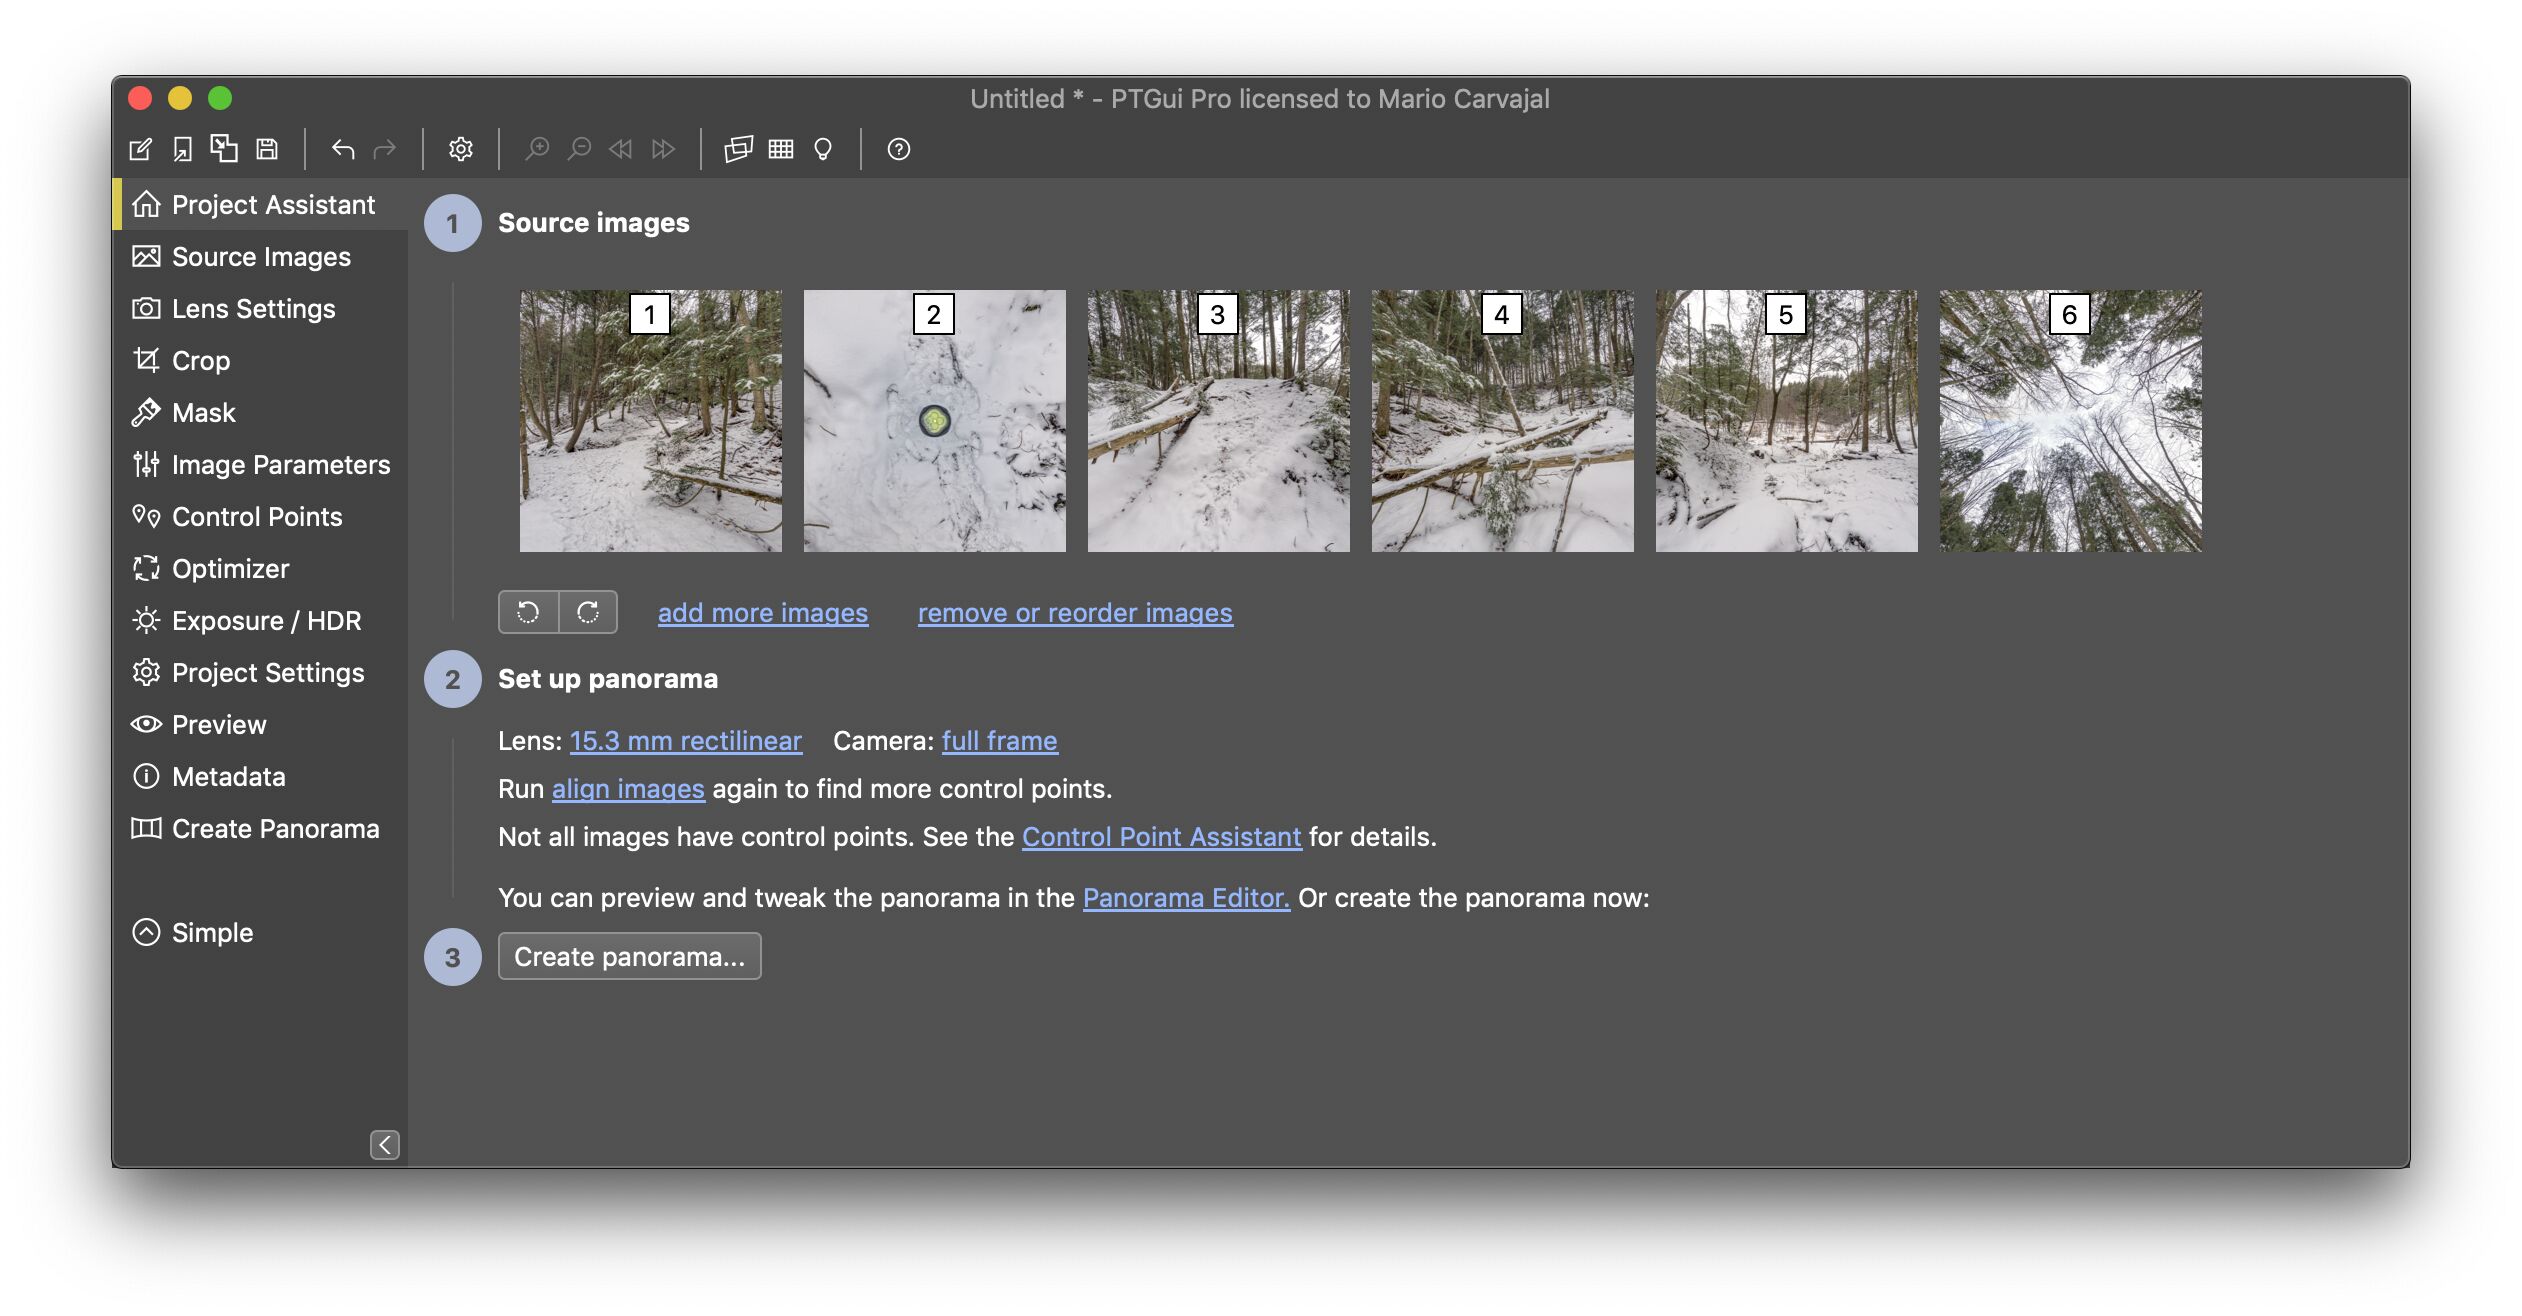The image size is (2522, 1316).
Task: Open the Mask tab
Action: 261,412
